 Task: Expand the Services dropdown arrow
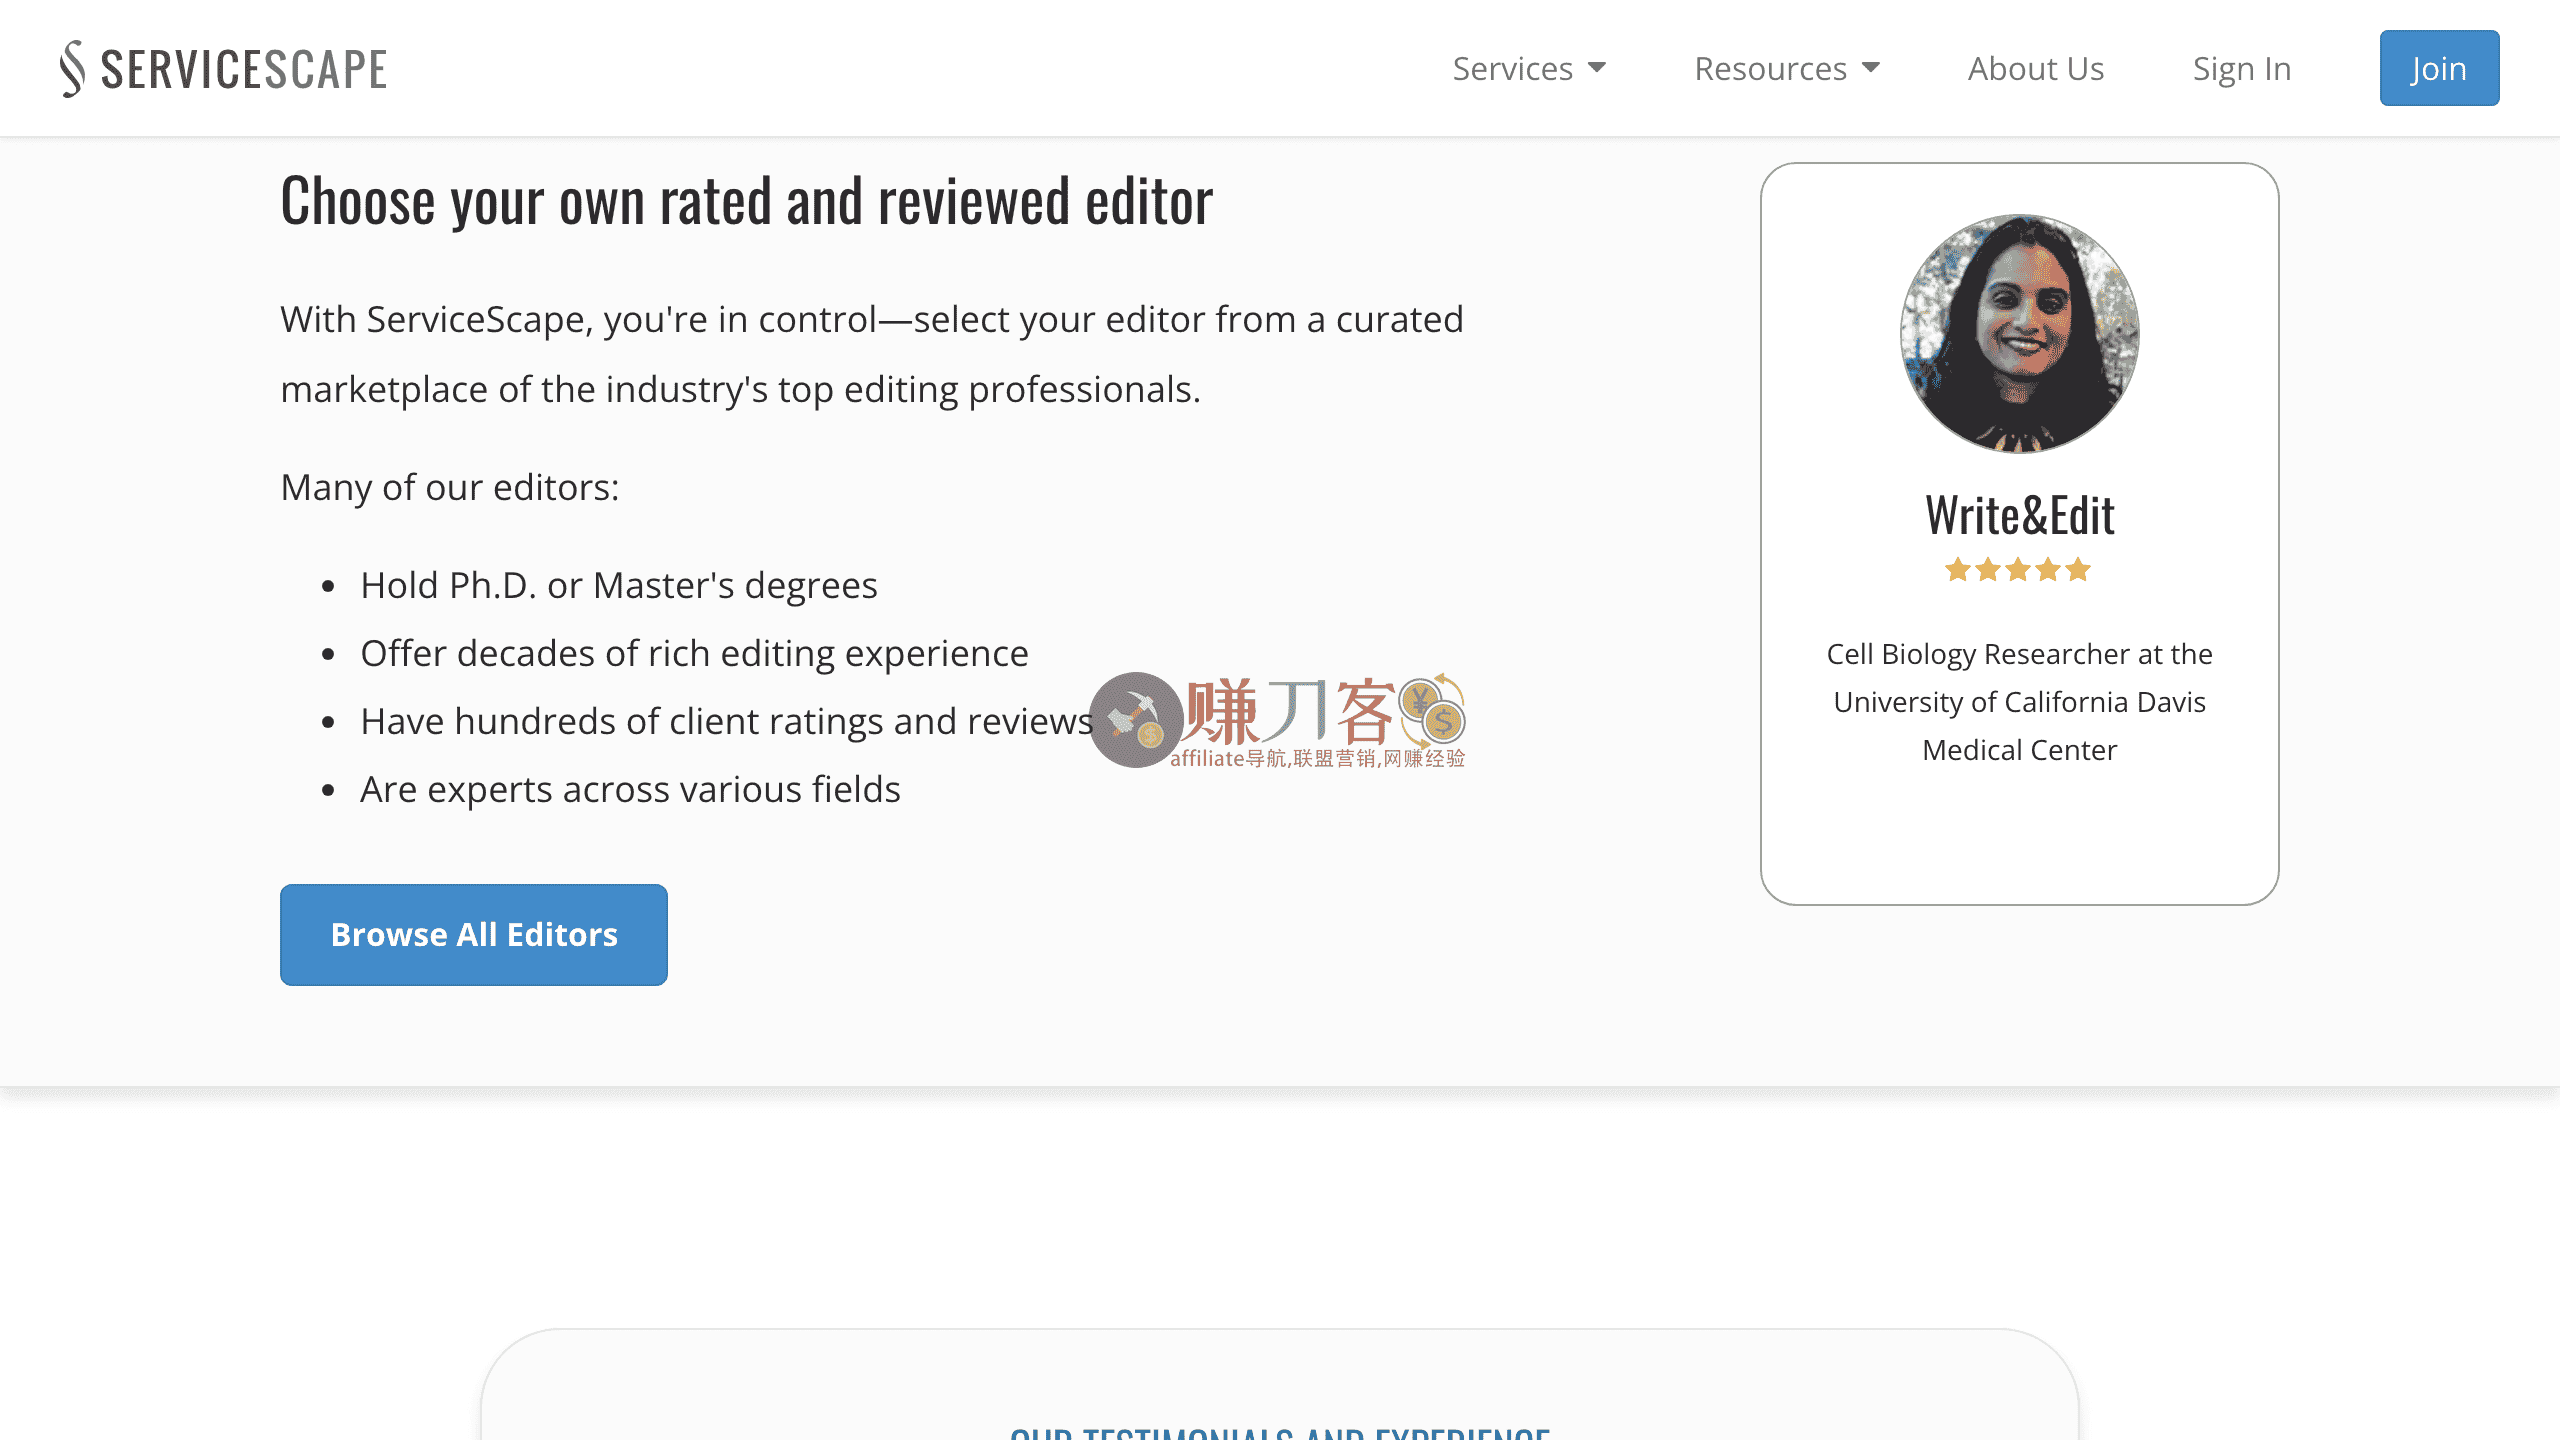pyautogui.click(x=1597, y=68)
